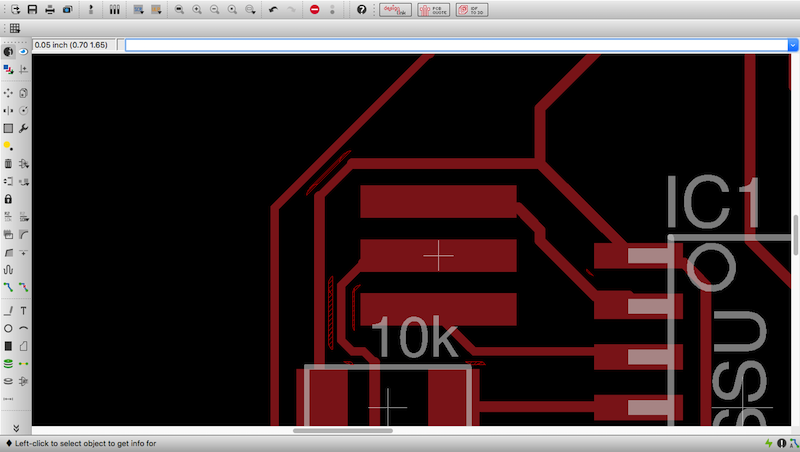Open the Display layers tool

coord(8,69)
